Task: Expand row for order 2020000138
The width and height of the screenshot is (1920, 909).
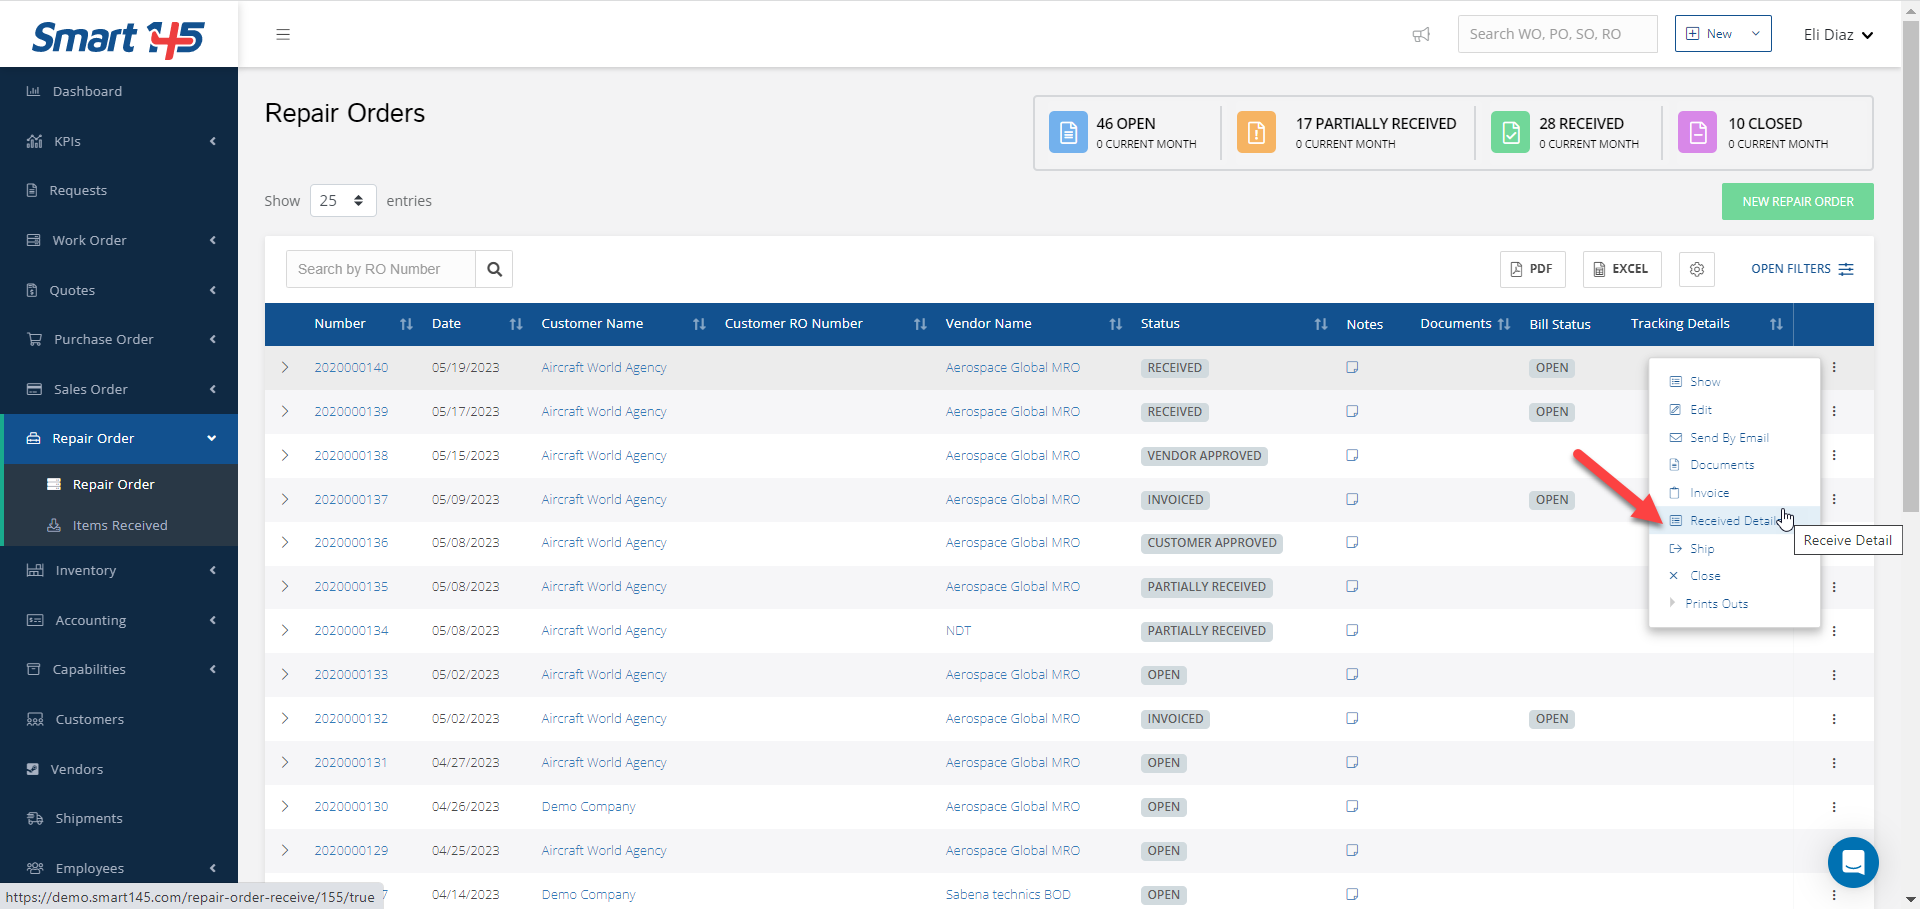Action: pyautogui.click(x=285, y=456)
